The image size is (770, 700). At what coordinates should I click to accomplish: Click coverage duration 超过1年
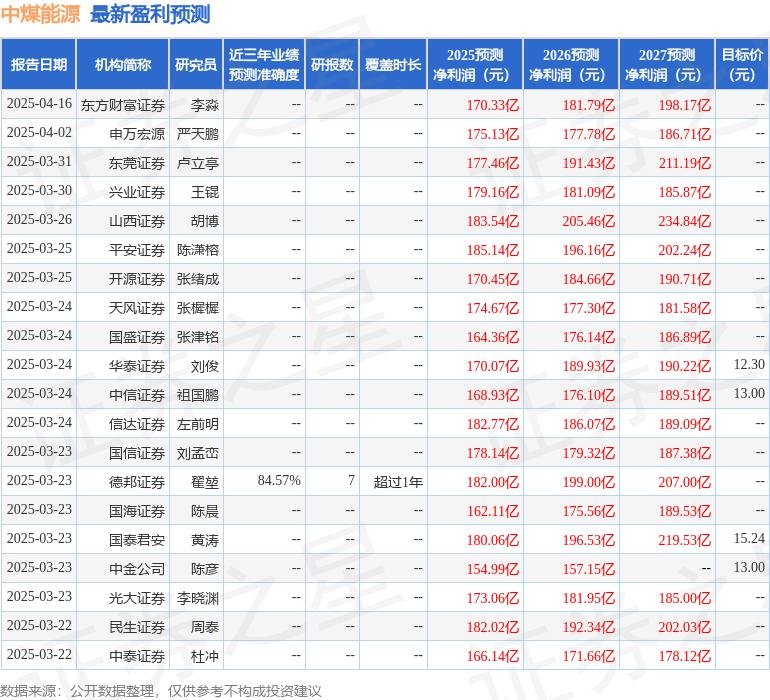pyautogui.click(x=398, y=482)
